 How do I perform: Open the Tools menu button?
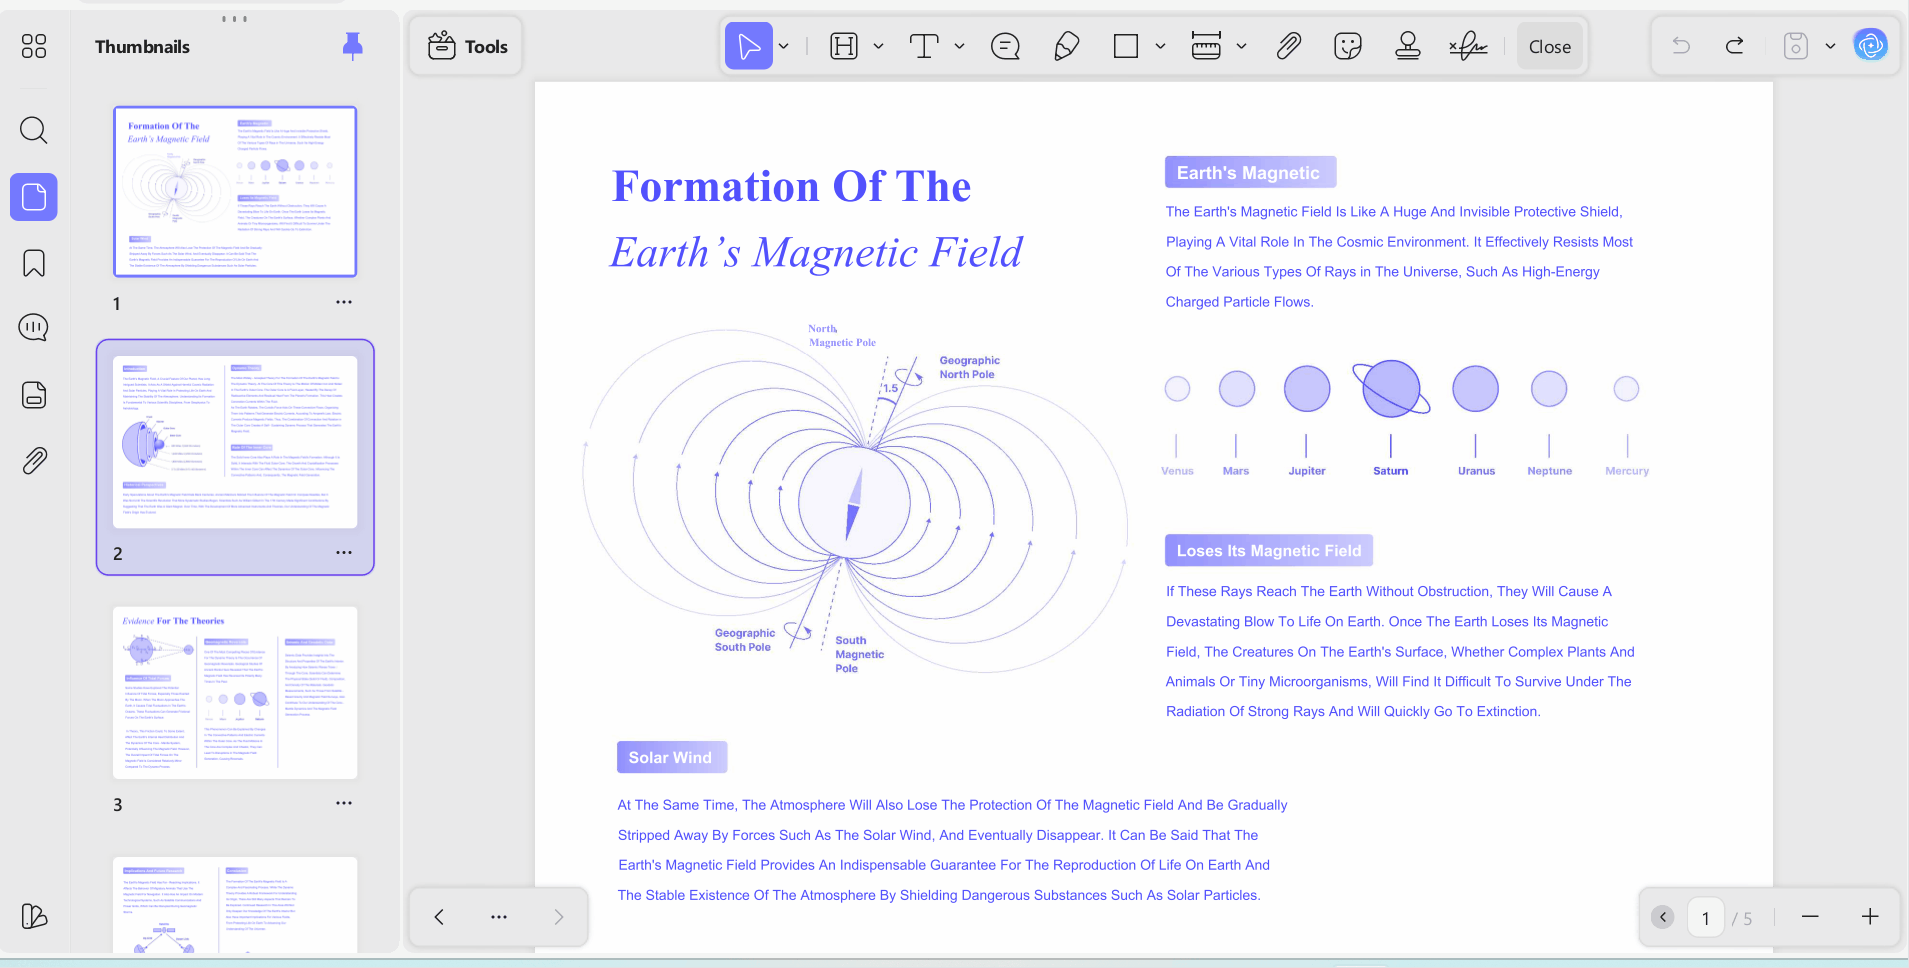click(x=467, y=46)
